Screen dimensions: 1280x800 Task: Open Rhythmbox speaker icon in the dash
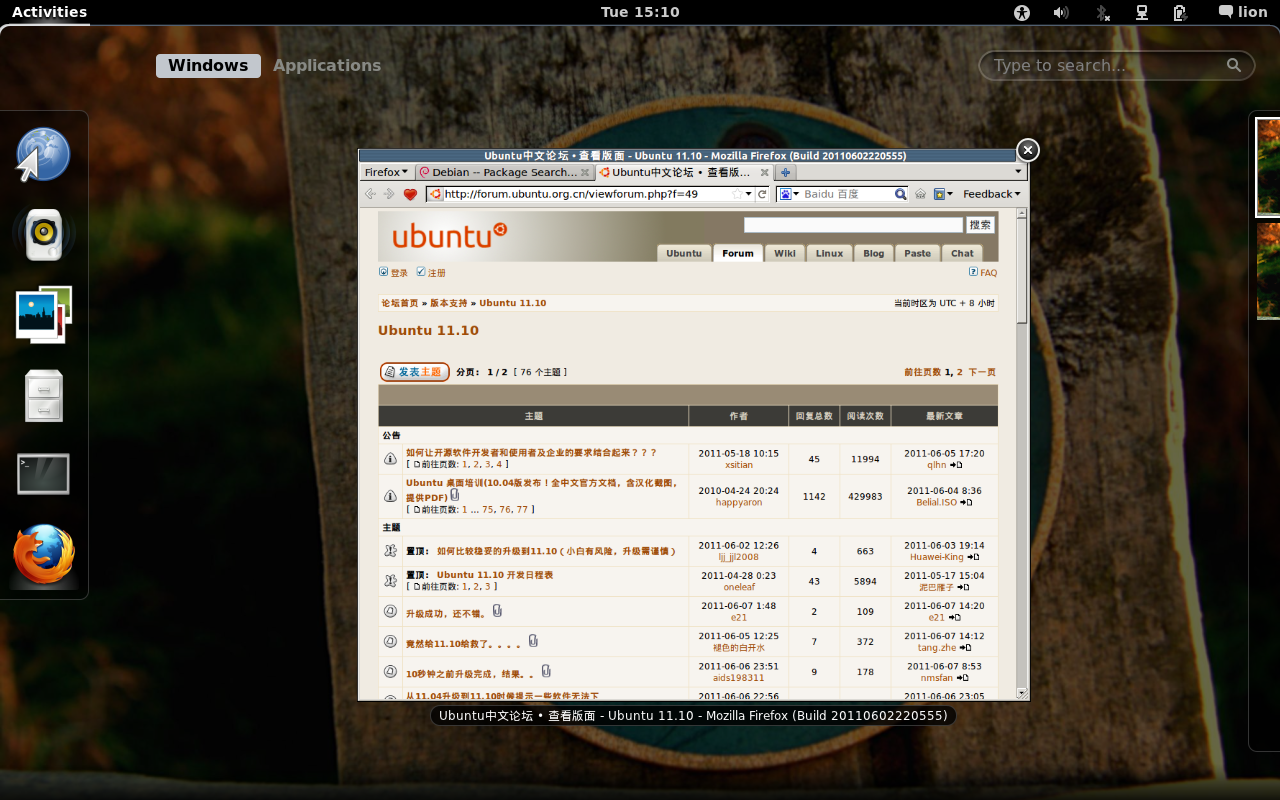pos(43,235)
